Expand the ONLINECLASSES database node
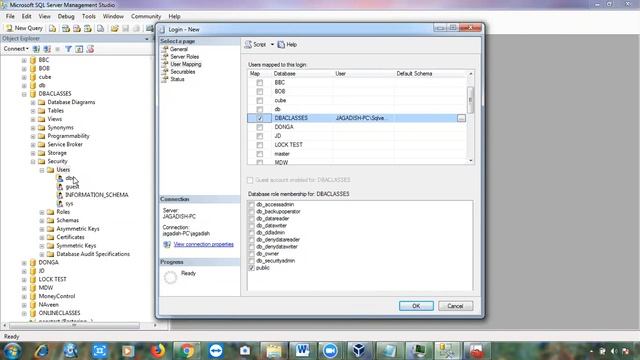Image resolution: width=640 pixels, height=360 pixels. tap(24, 313)
